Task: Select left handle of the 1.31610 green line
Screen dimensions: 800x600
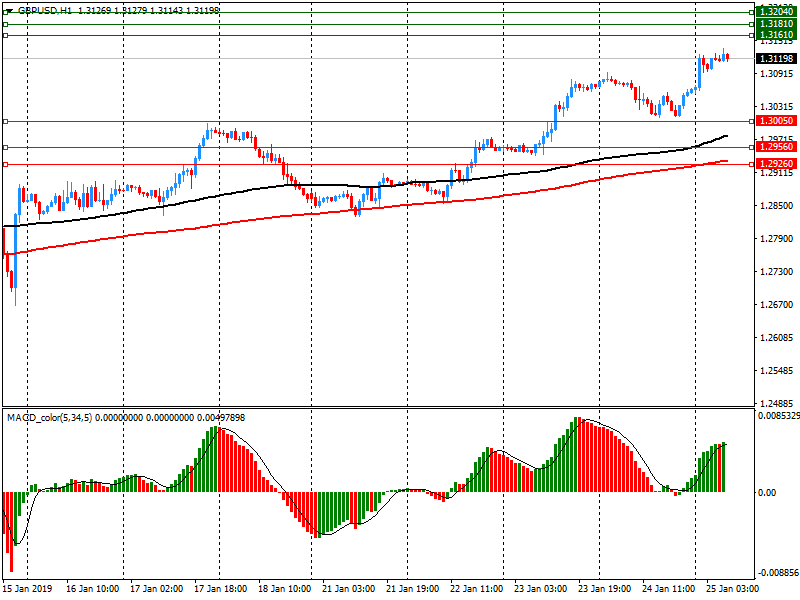Action: coord(6,35)
